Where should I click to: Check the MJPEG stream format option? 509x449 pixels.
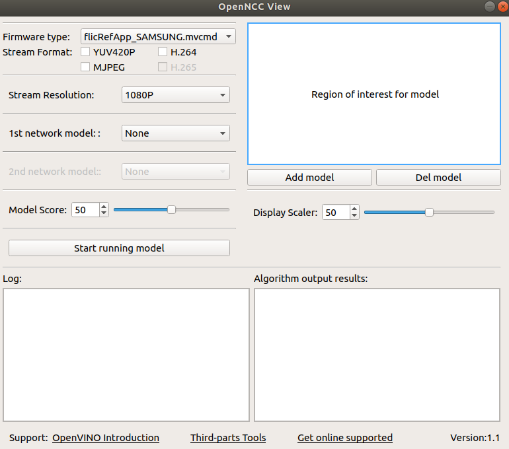point(85,67)
